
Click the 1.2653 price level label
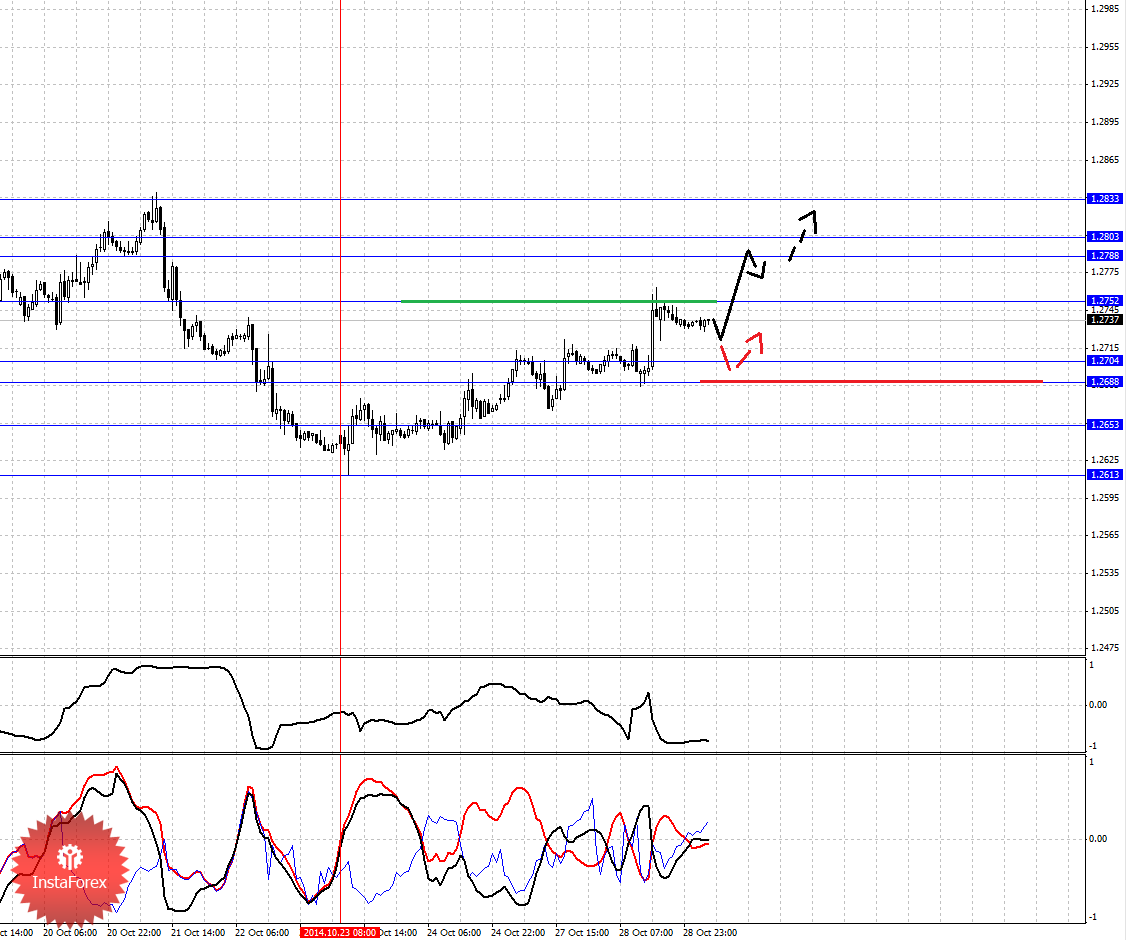coord(1105,425)
